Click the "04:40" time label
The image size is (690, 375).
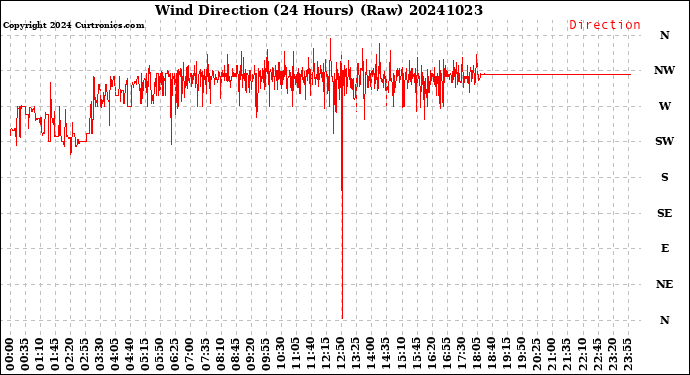pyautogui.click(x=130, y=354)
